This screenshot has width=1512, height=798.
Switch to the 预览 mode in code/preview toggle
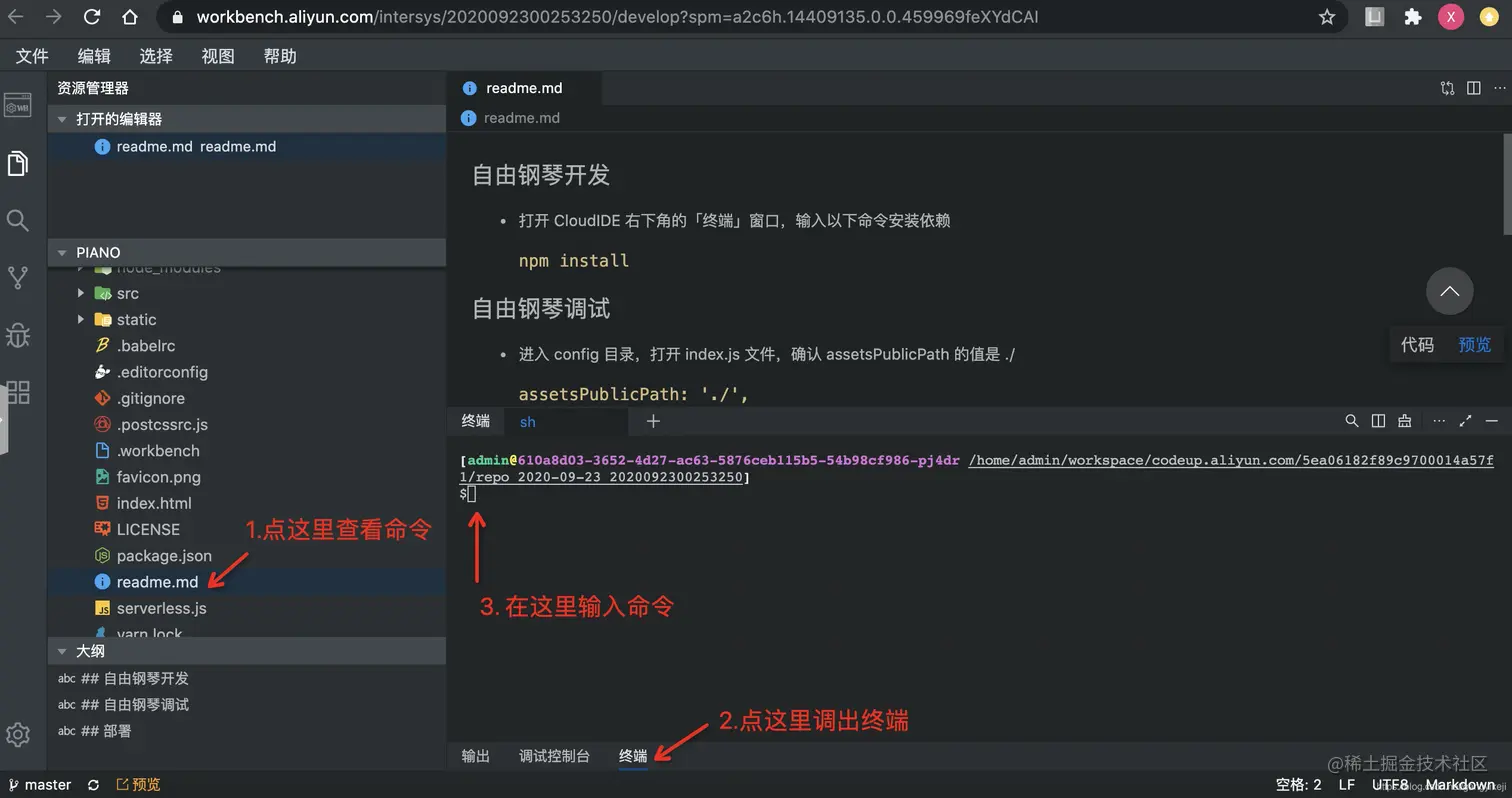(1474, 344)
